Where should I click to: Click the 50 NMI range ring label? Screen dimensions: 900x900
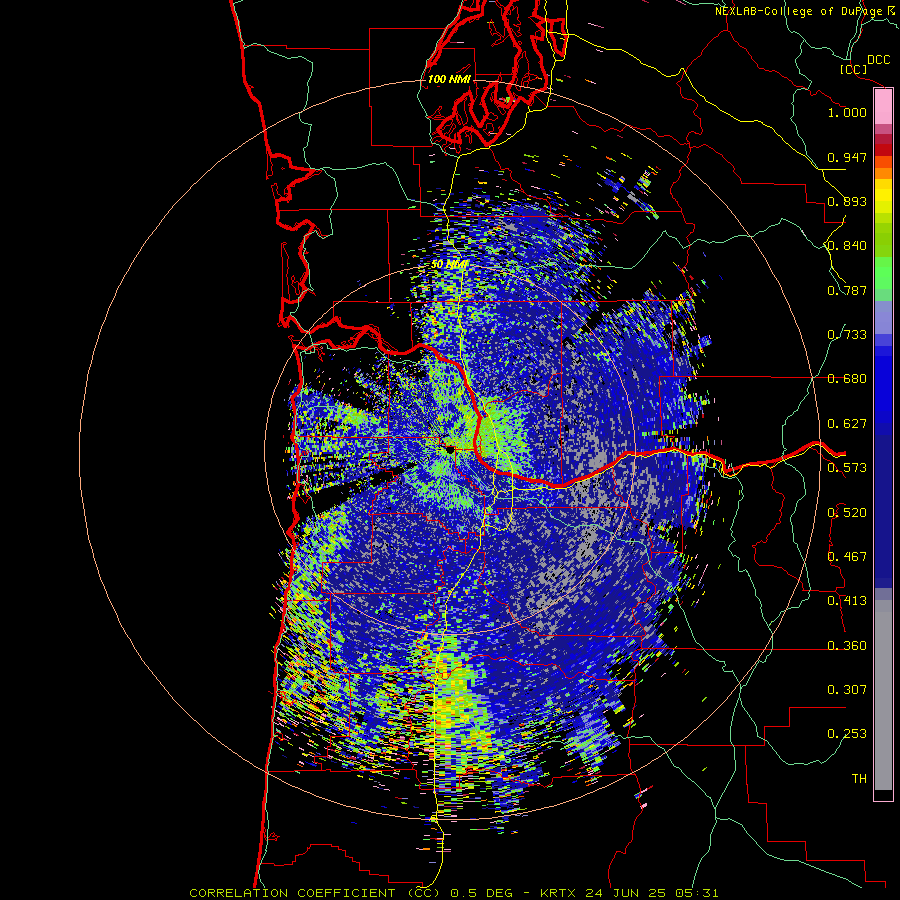point(449,265)
